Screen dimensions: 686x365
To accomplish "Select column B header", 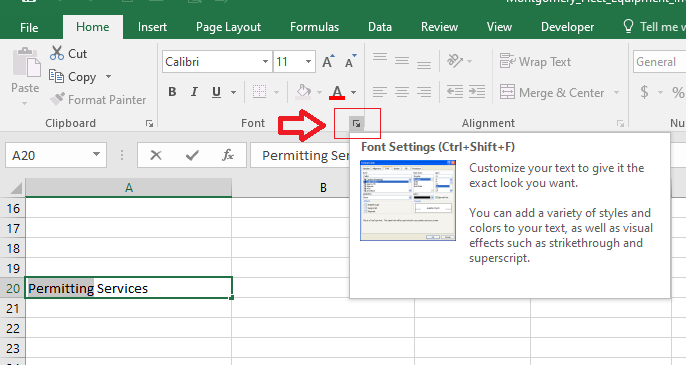I will [323, 188].
